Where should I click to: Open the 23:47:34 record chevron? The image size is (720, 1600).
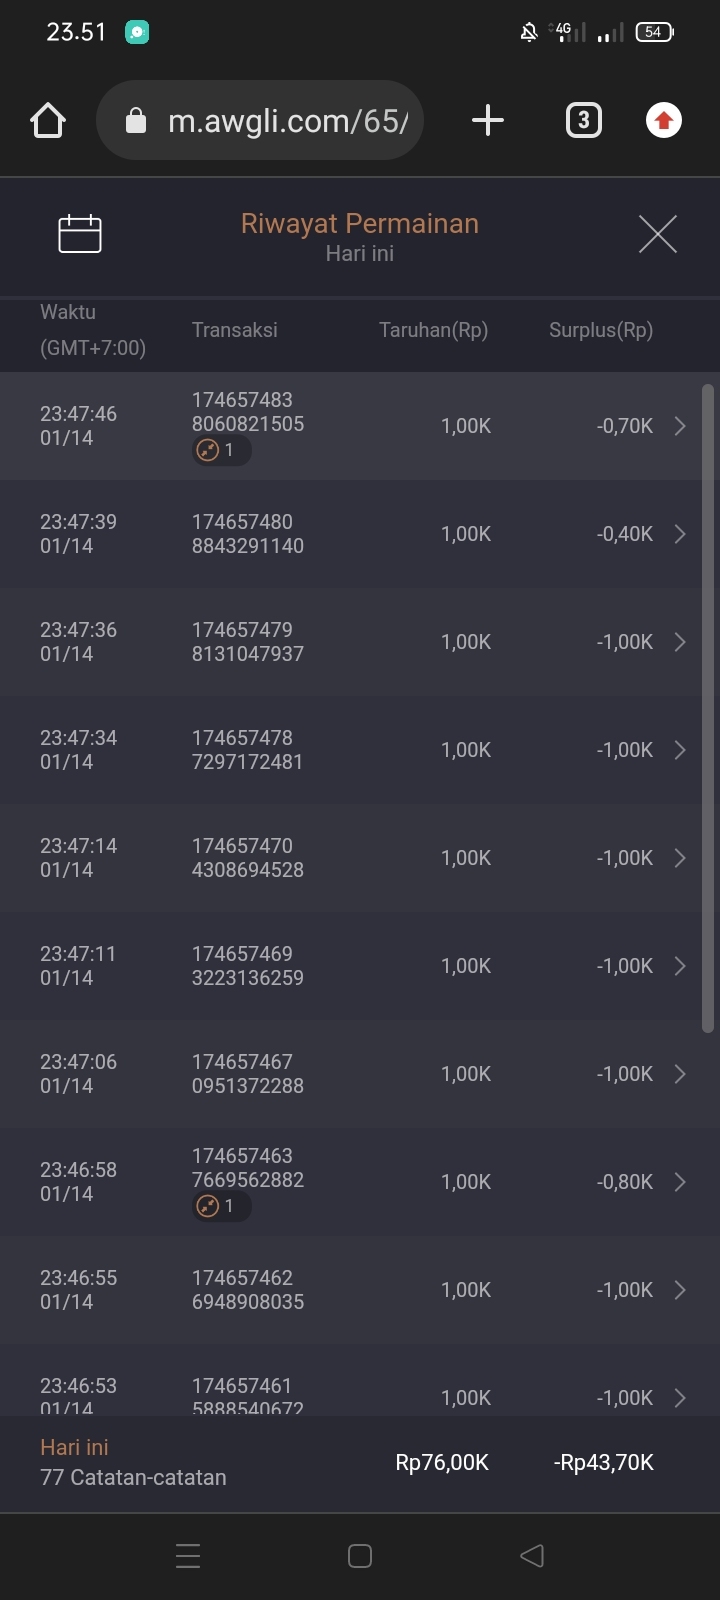(680, 750)
